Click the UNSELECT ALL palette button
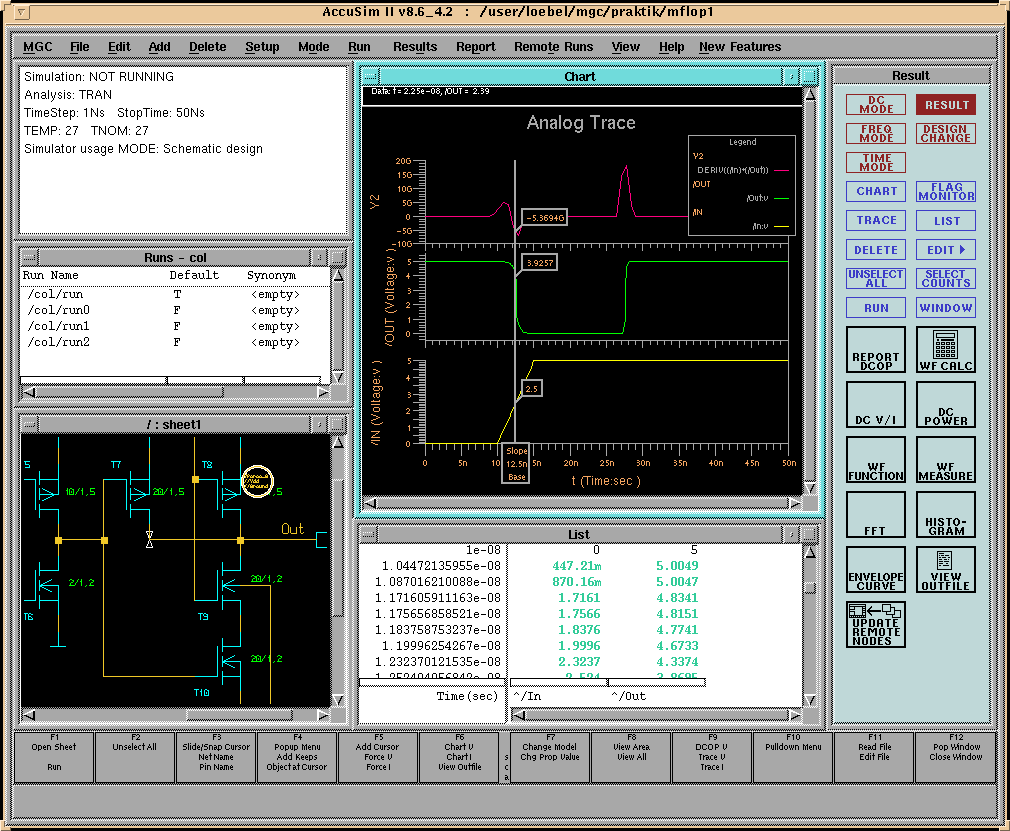This screenshot has height=831, width=1010. 875,278
